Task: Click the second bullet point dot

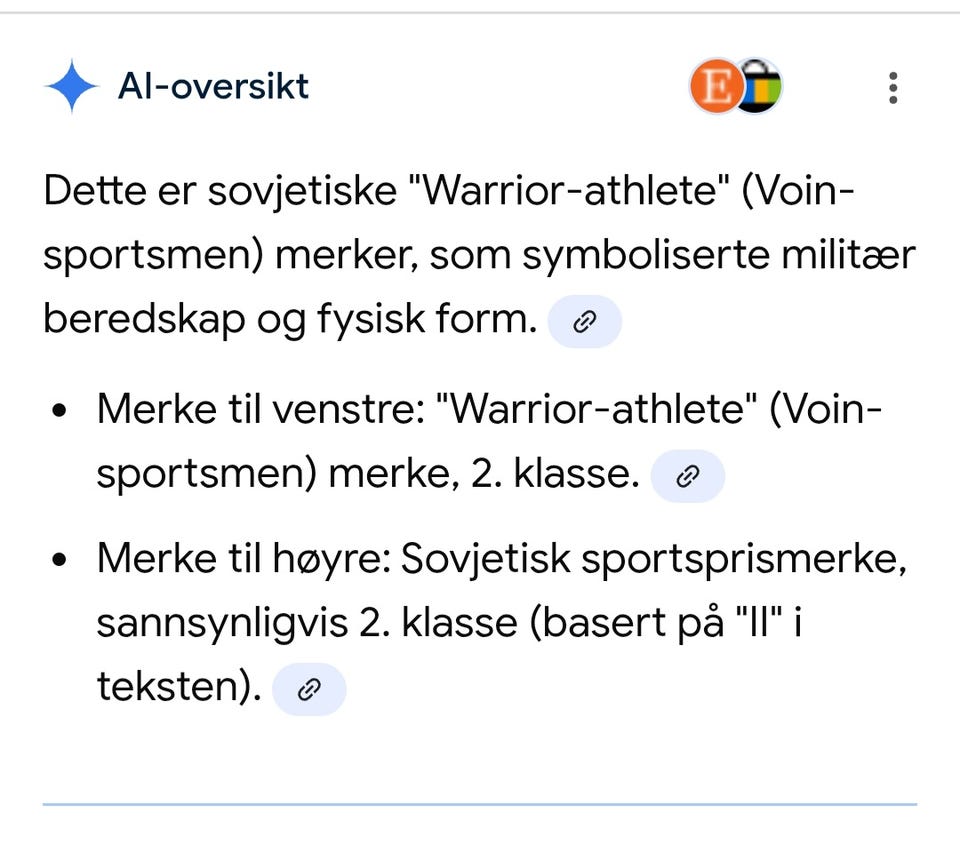Action: tap(59, 559)
